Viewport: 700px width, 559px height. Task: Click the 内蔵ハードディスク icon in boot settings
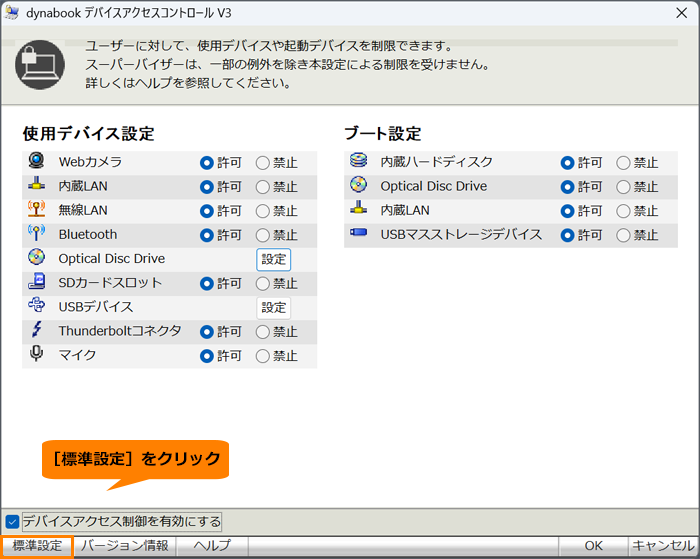(x=358, y=160)
